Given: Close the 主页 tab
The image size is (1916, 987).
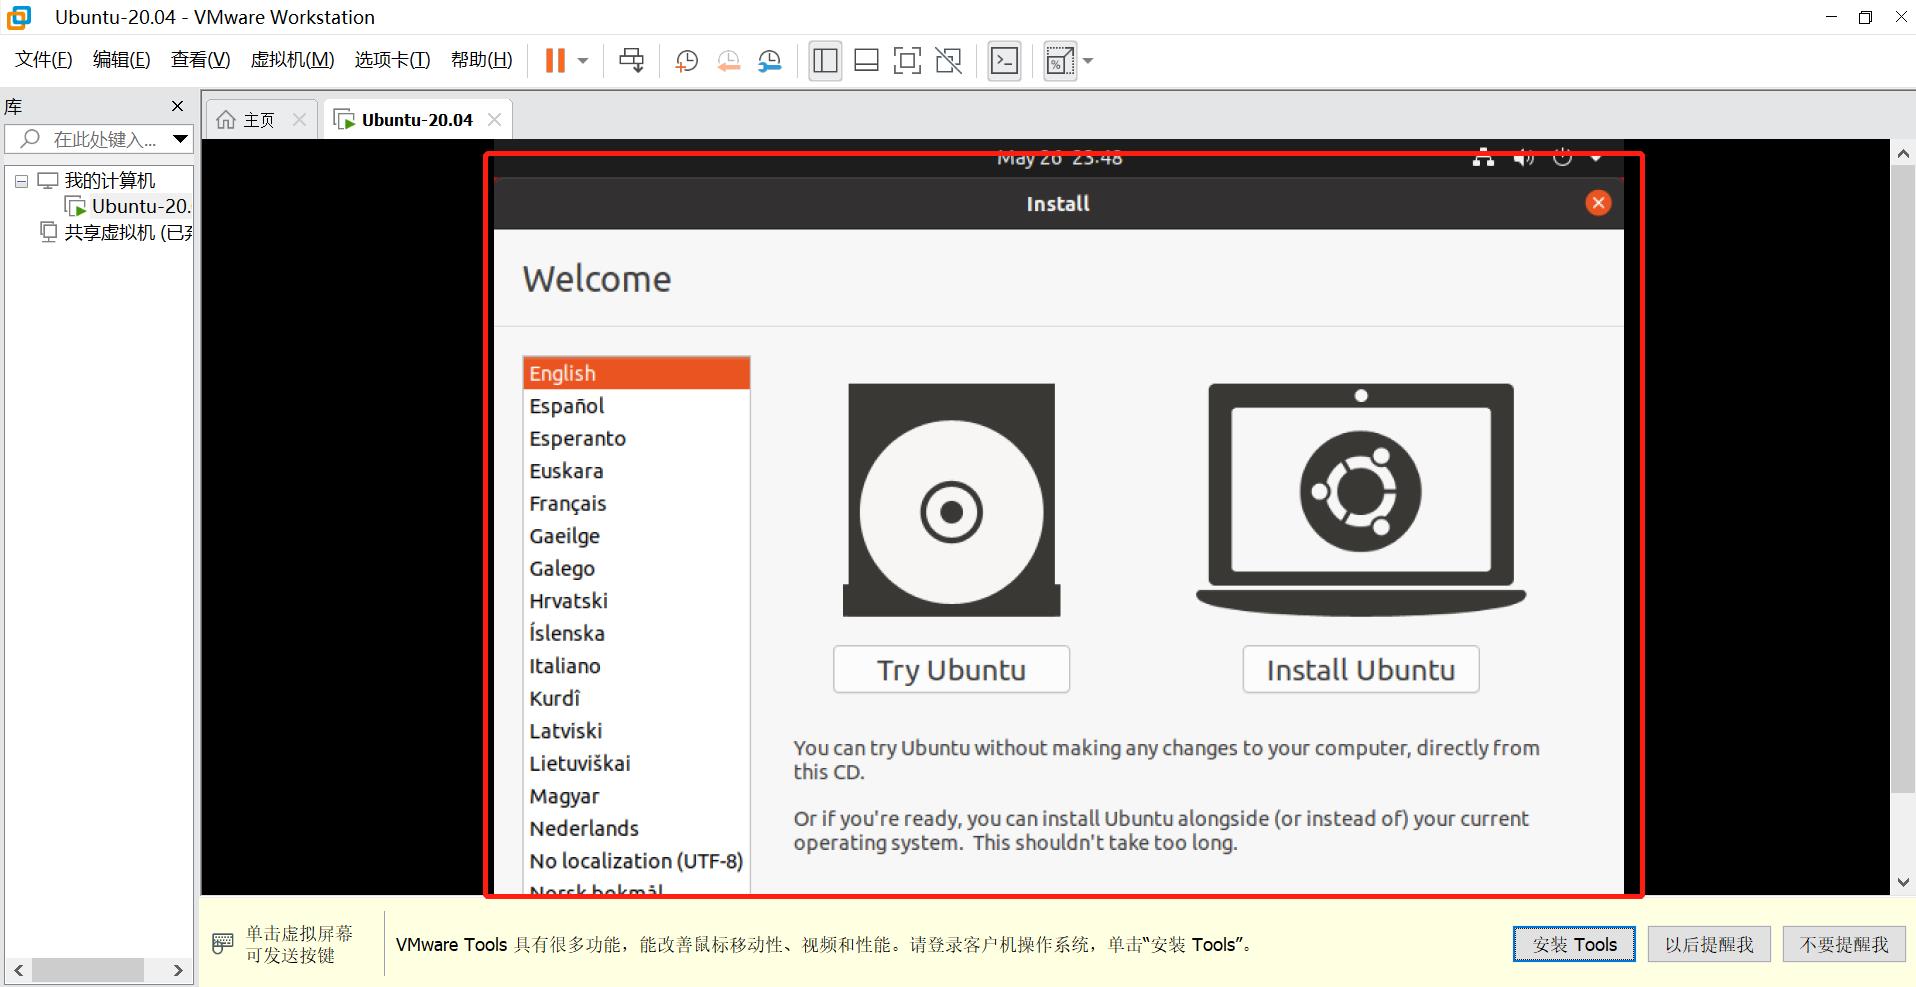Looking at the screenshot, I should [299, 120].
